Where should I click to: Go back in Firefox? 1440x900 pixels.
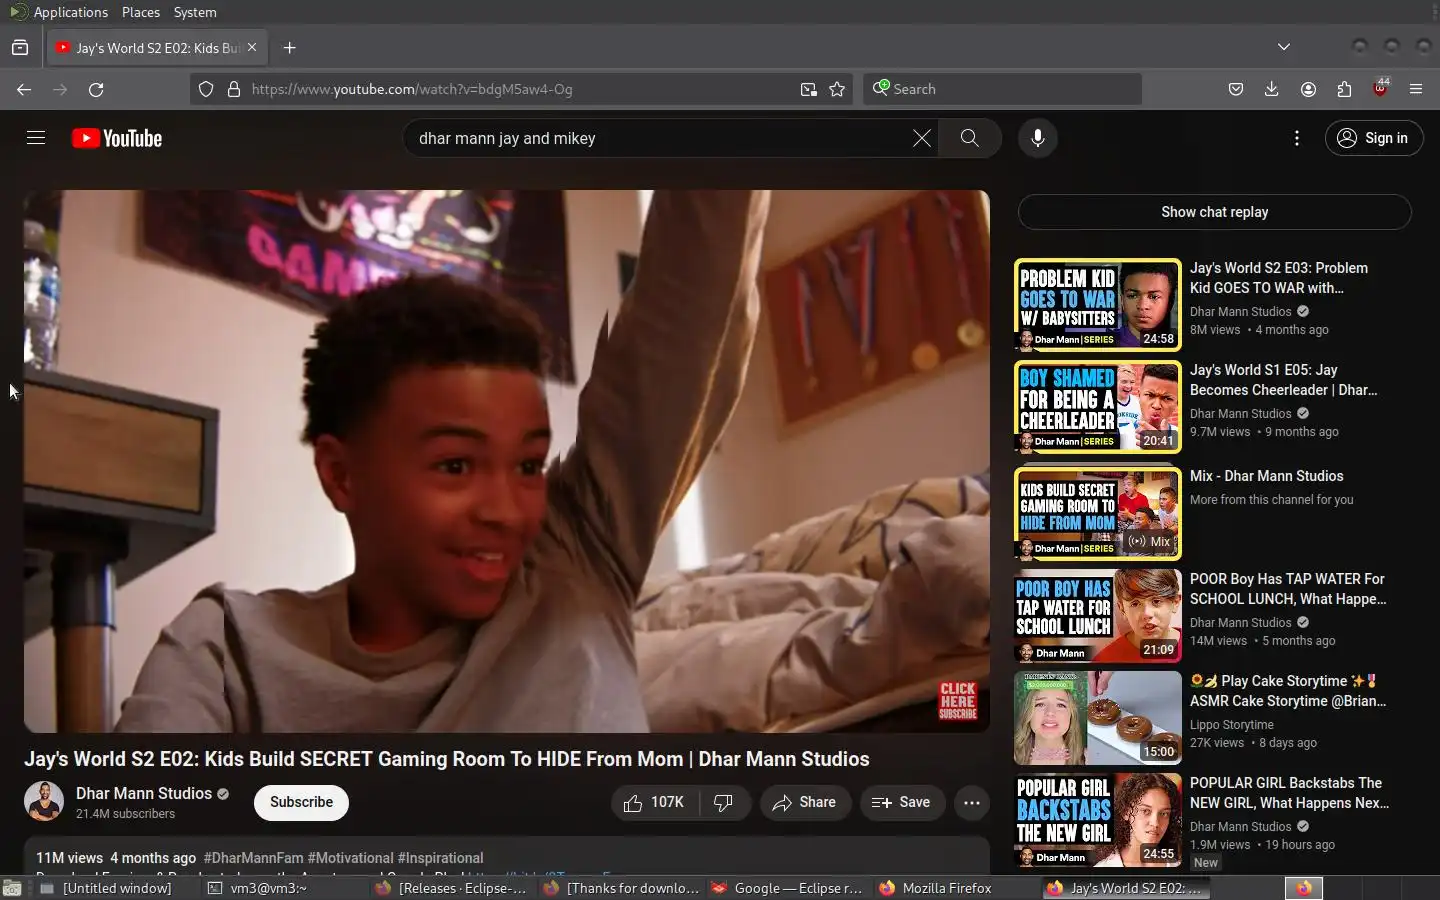24,89
